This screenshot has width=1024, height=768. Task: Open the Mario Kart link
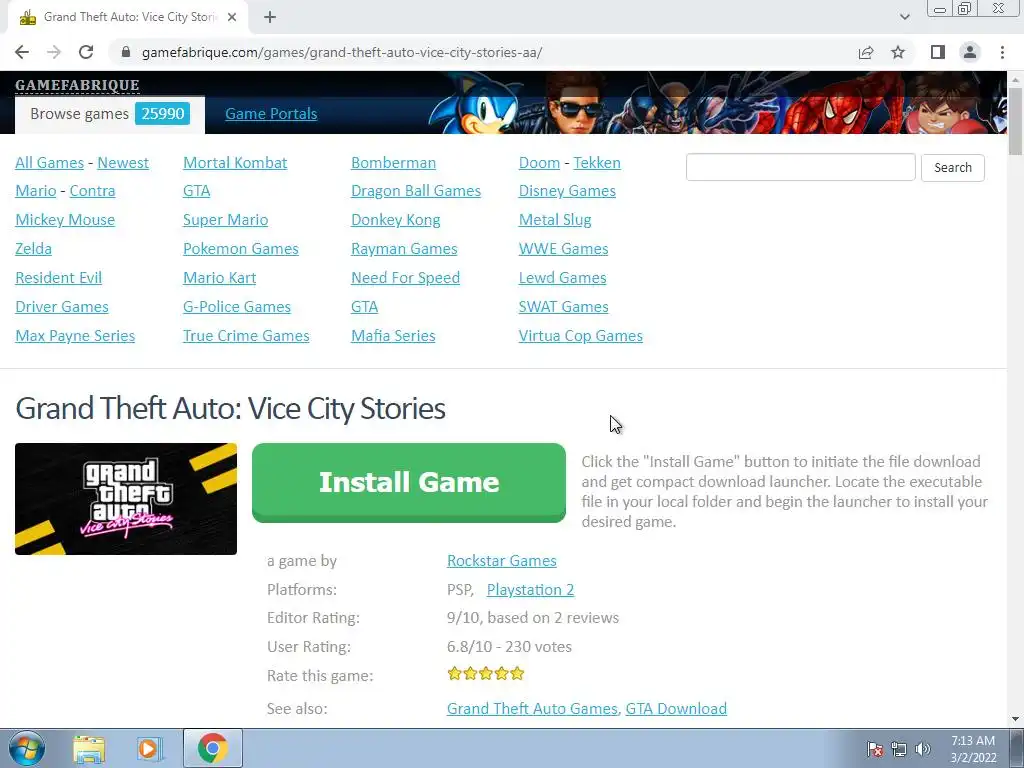coord(219,278)
